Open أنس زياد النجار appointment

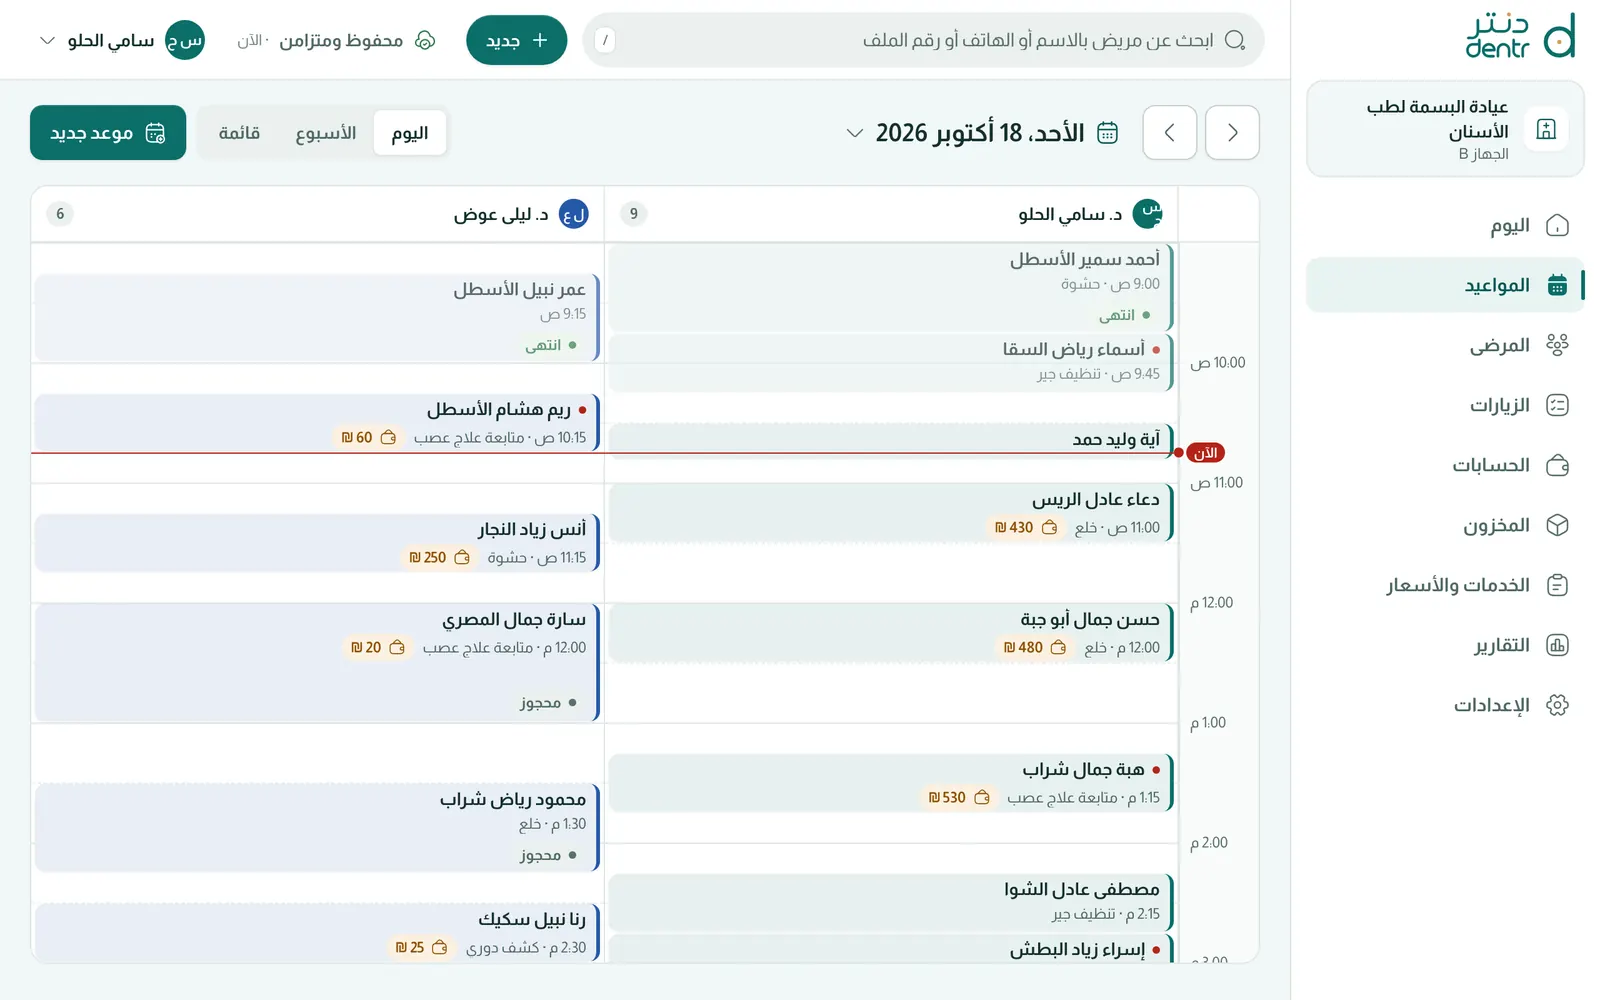tap(317, 542)
